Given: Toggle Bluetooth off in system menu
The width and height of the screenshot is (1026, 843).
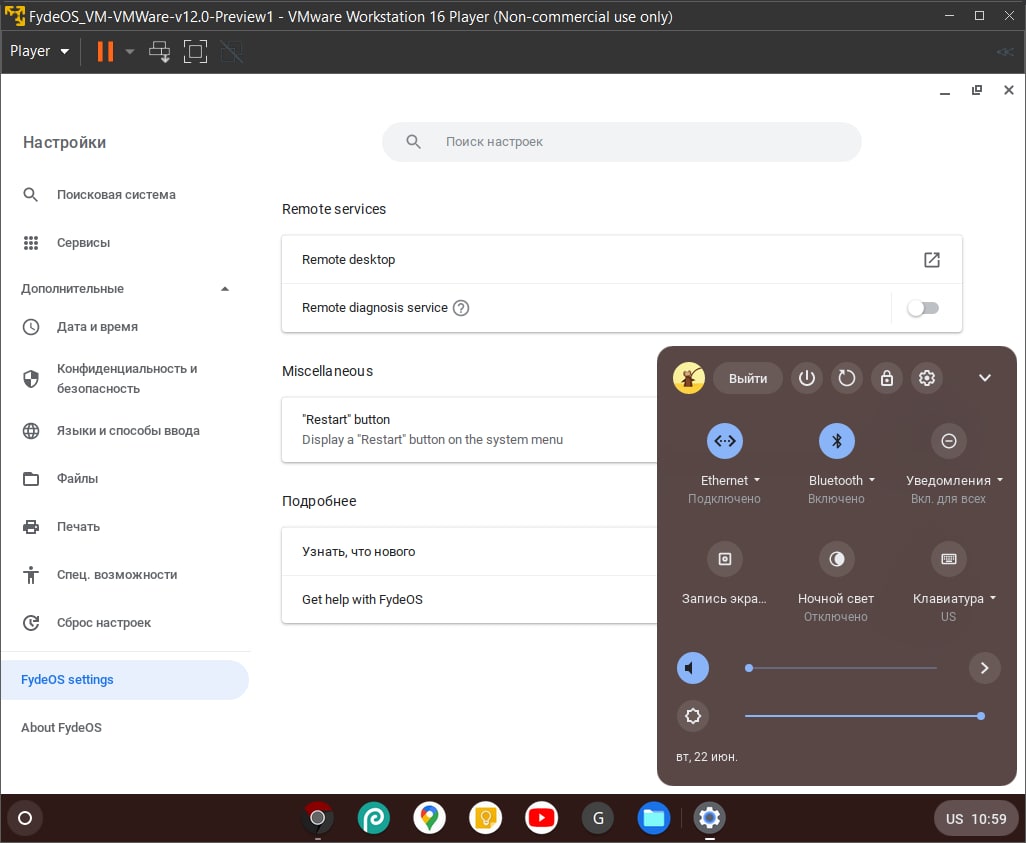Looking at the screenshot, I should click(x=837, y=441).
